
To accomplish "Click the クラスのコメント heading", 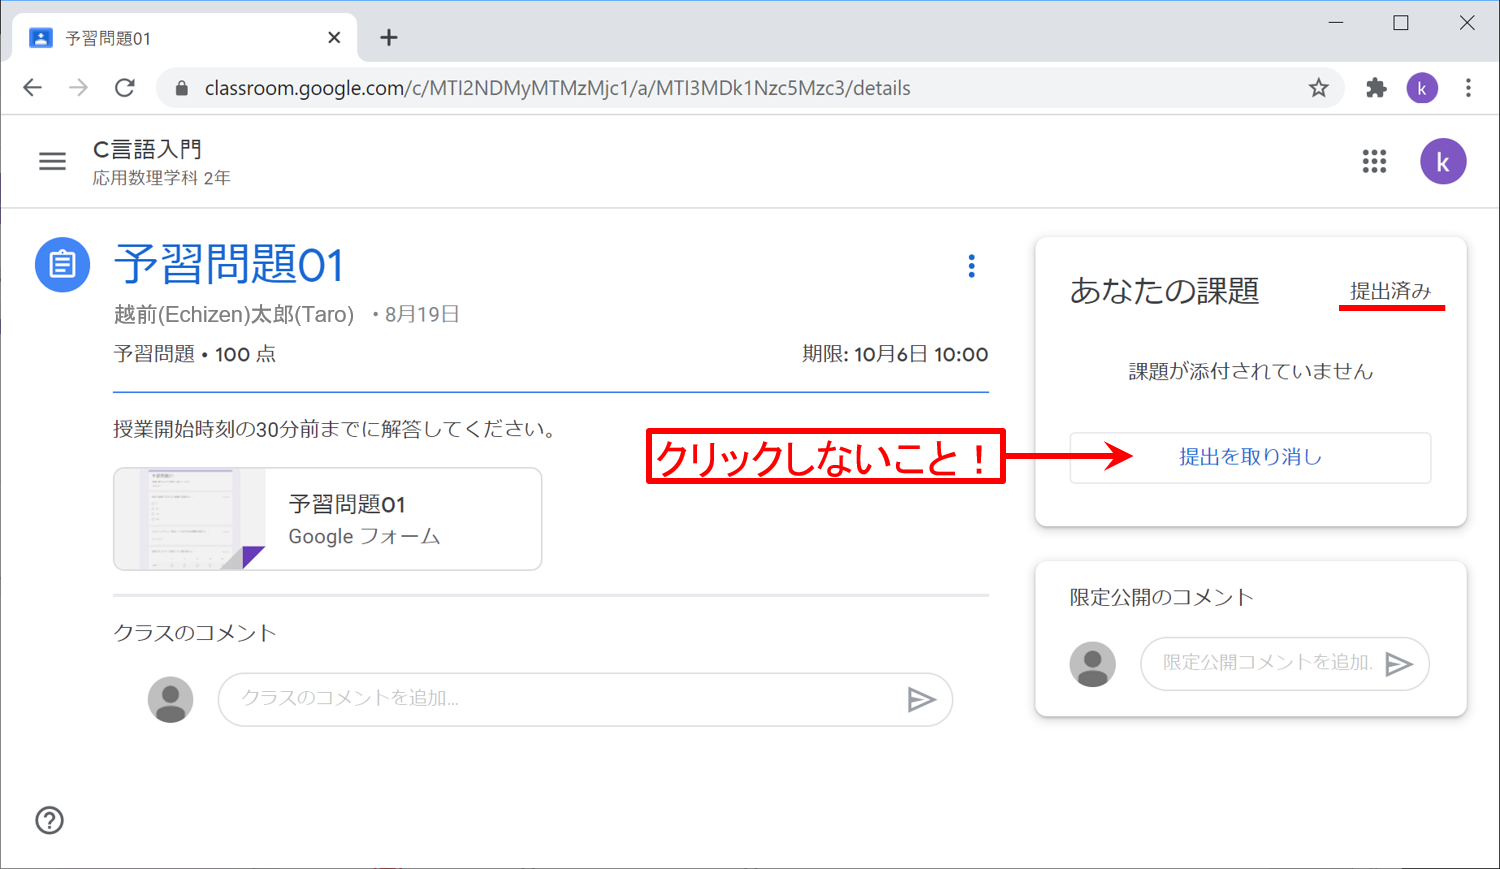I will (195, 633).
